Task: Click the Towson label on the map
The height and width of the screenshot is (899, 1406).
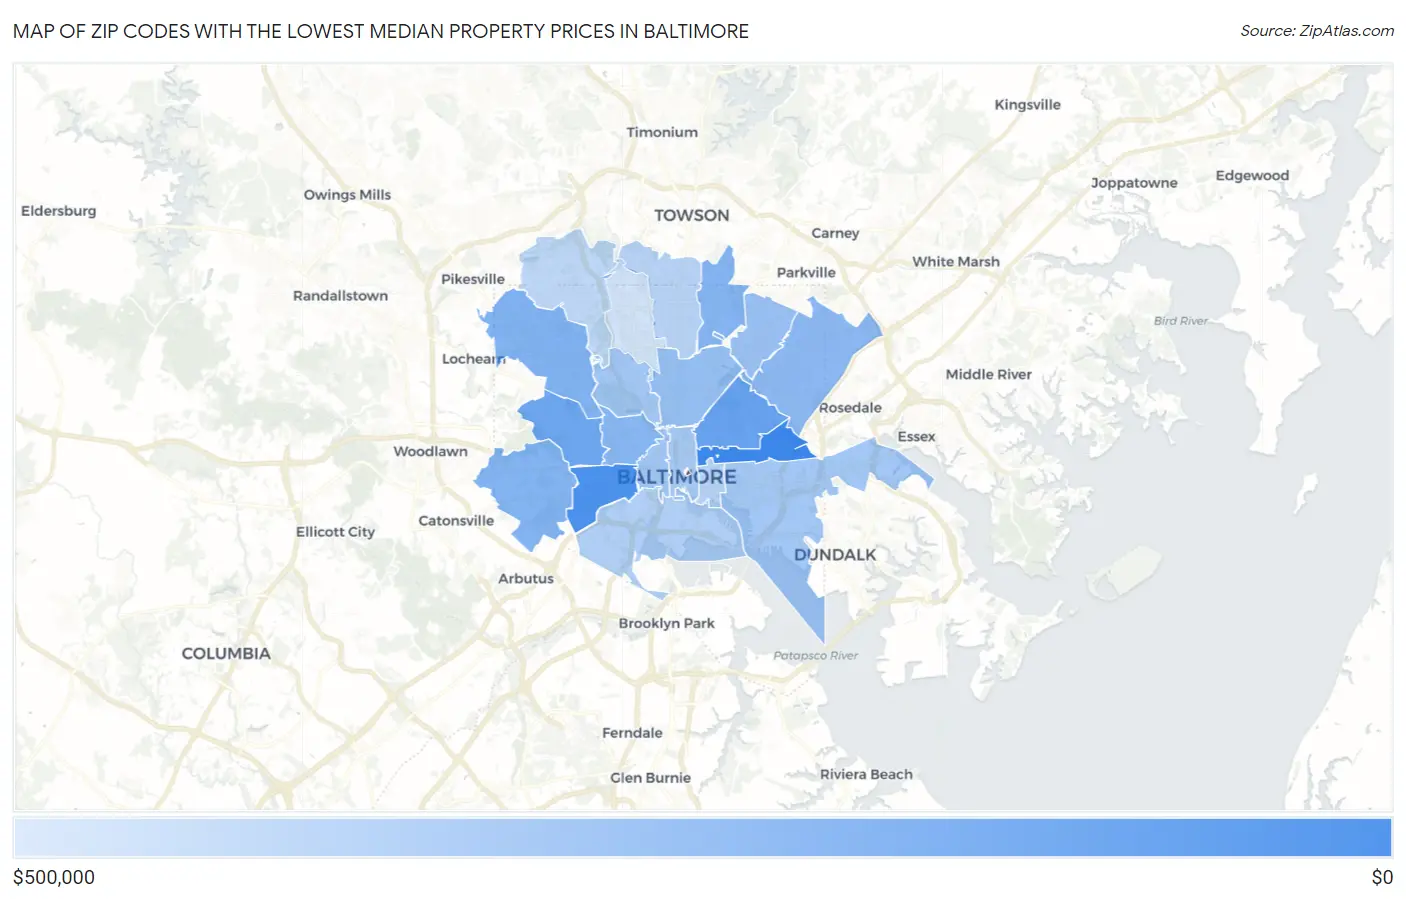Action: pyautogui.click(x=691, y=215)
